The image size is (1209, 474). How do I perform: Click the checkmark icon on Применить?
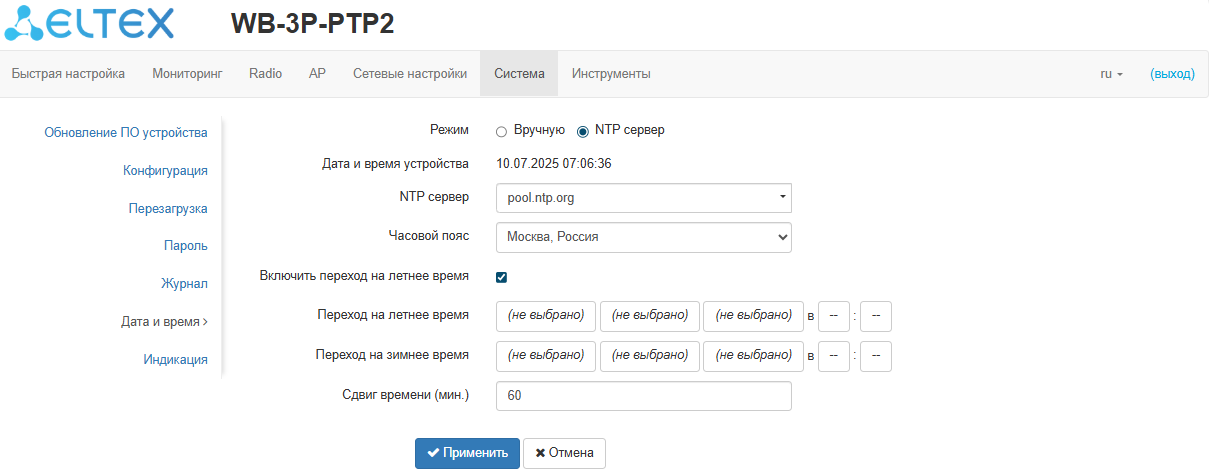pyautogui.click(x=433, y=453)
